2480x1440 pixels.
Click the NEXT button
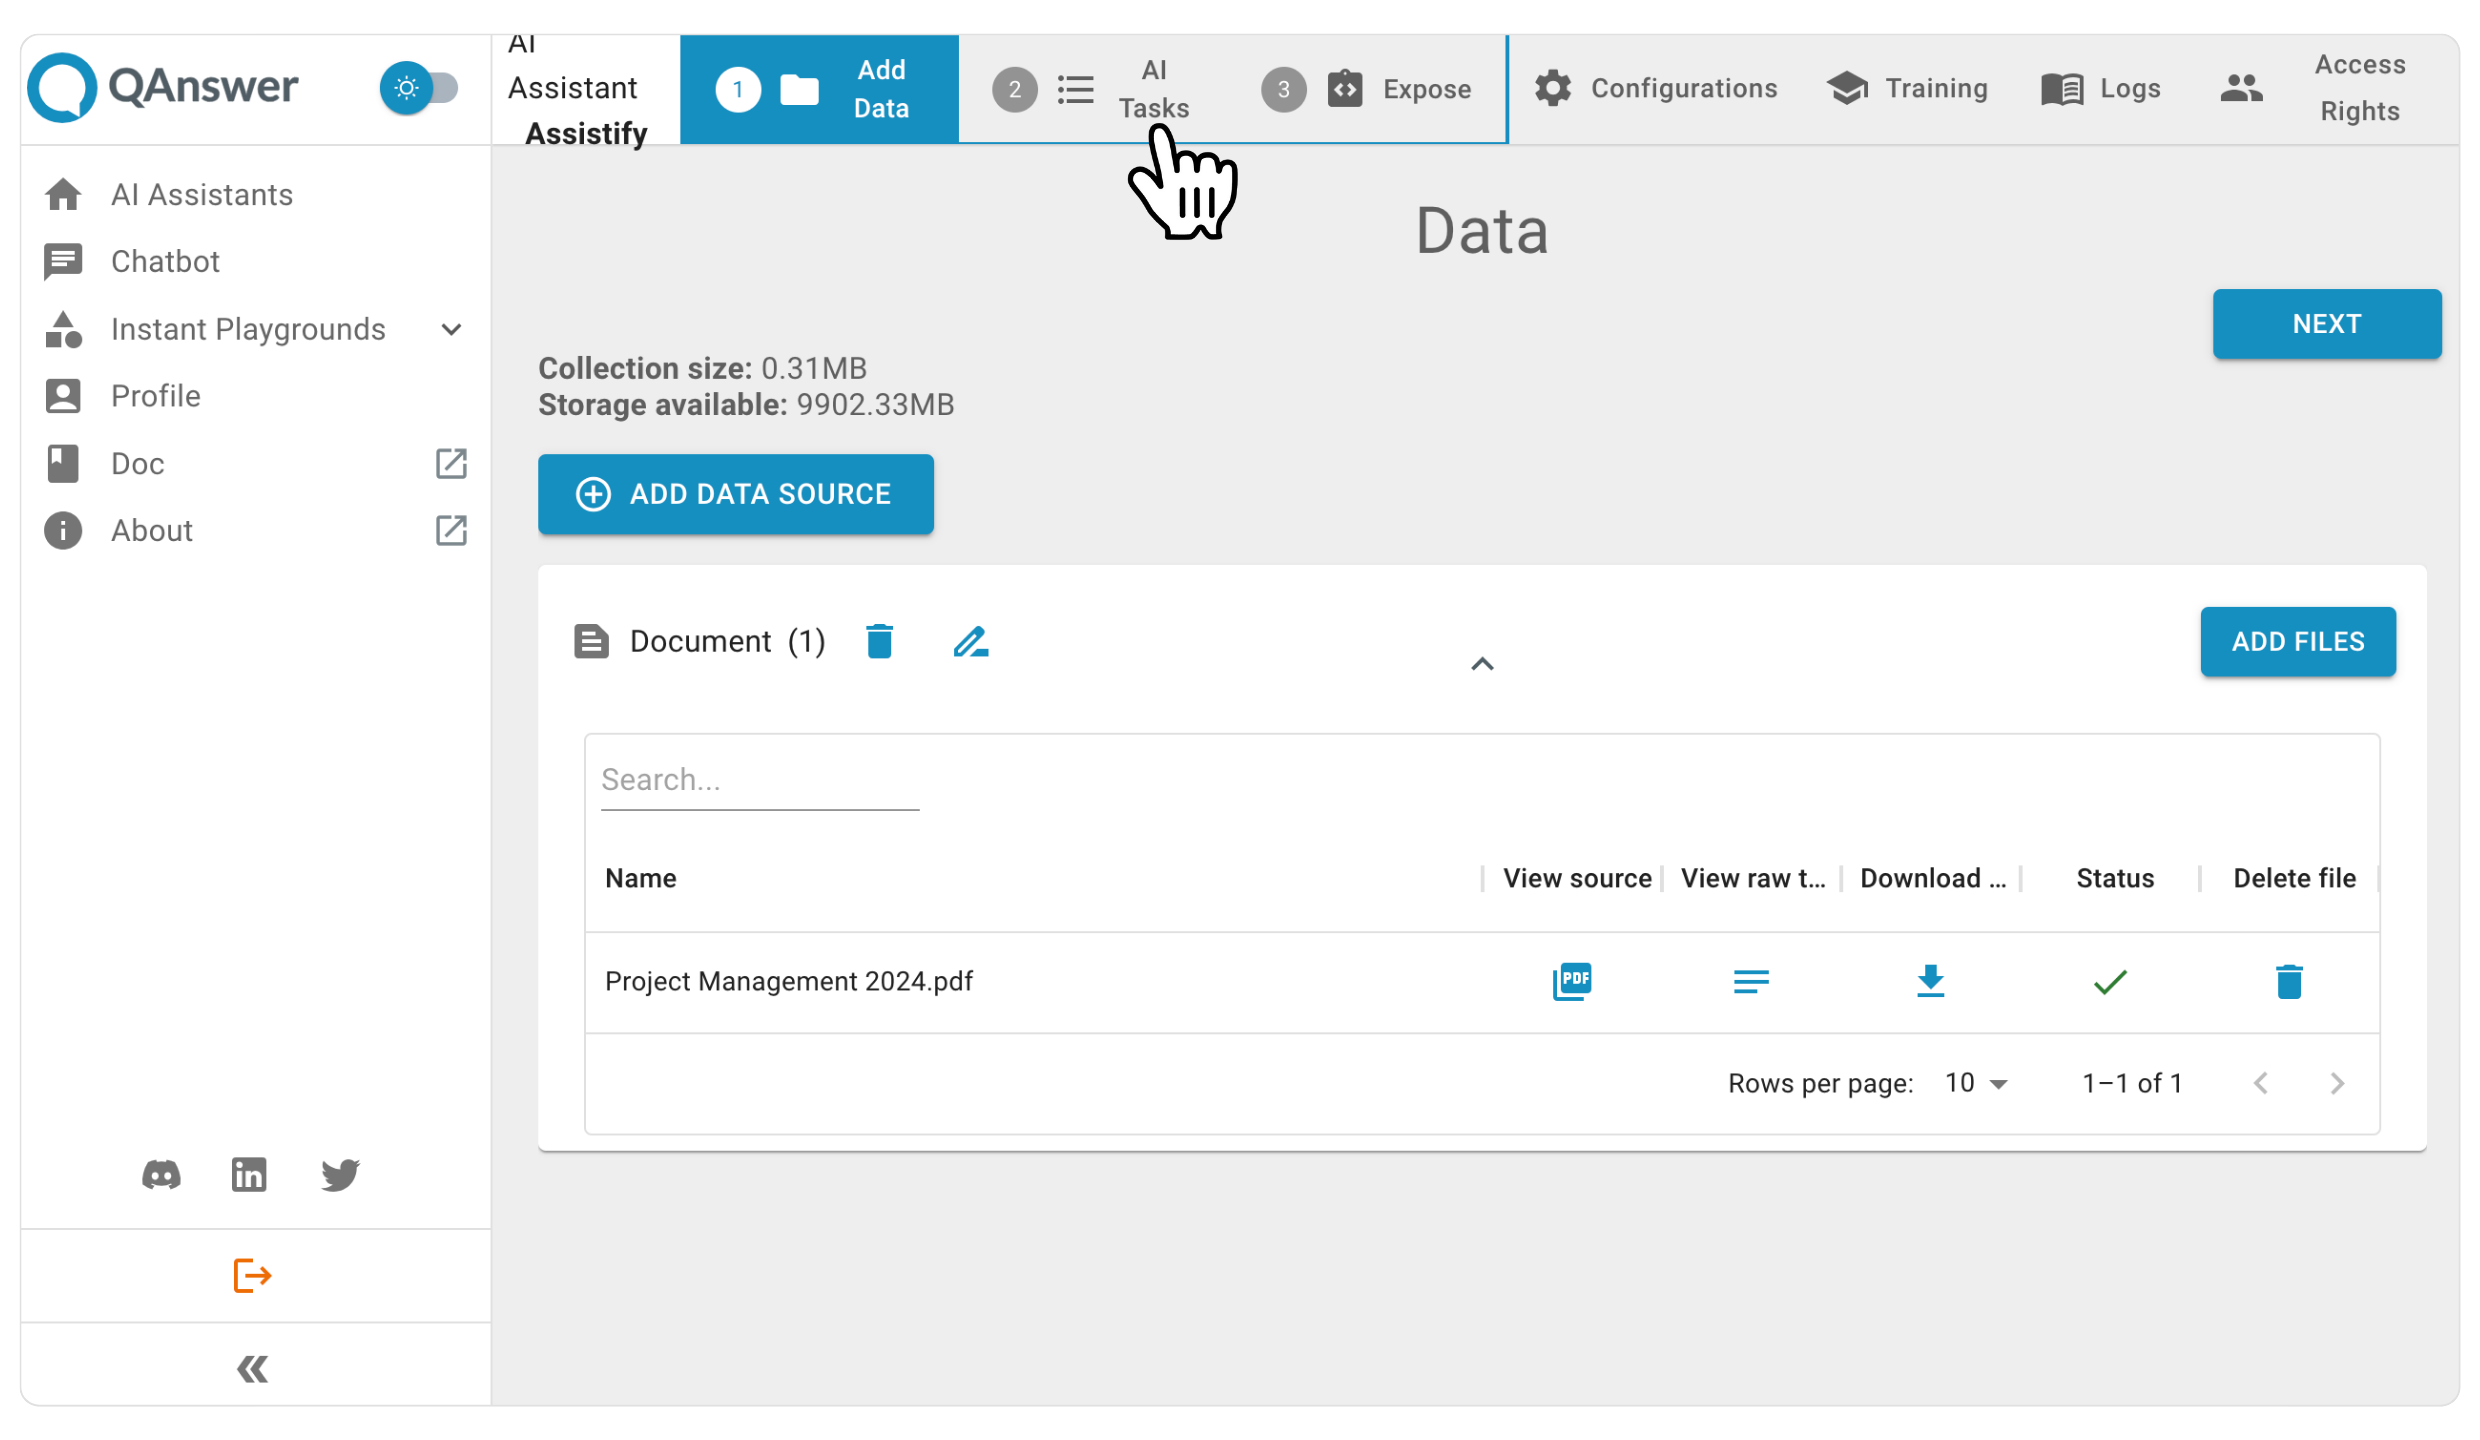pos(2326,324)
